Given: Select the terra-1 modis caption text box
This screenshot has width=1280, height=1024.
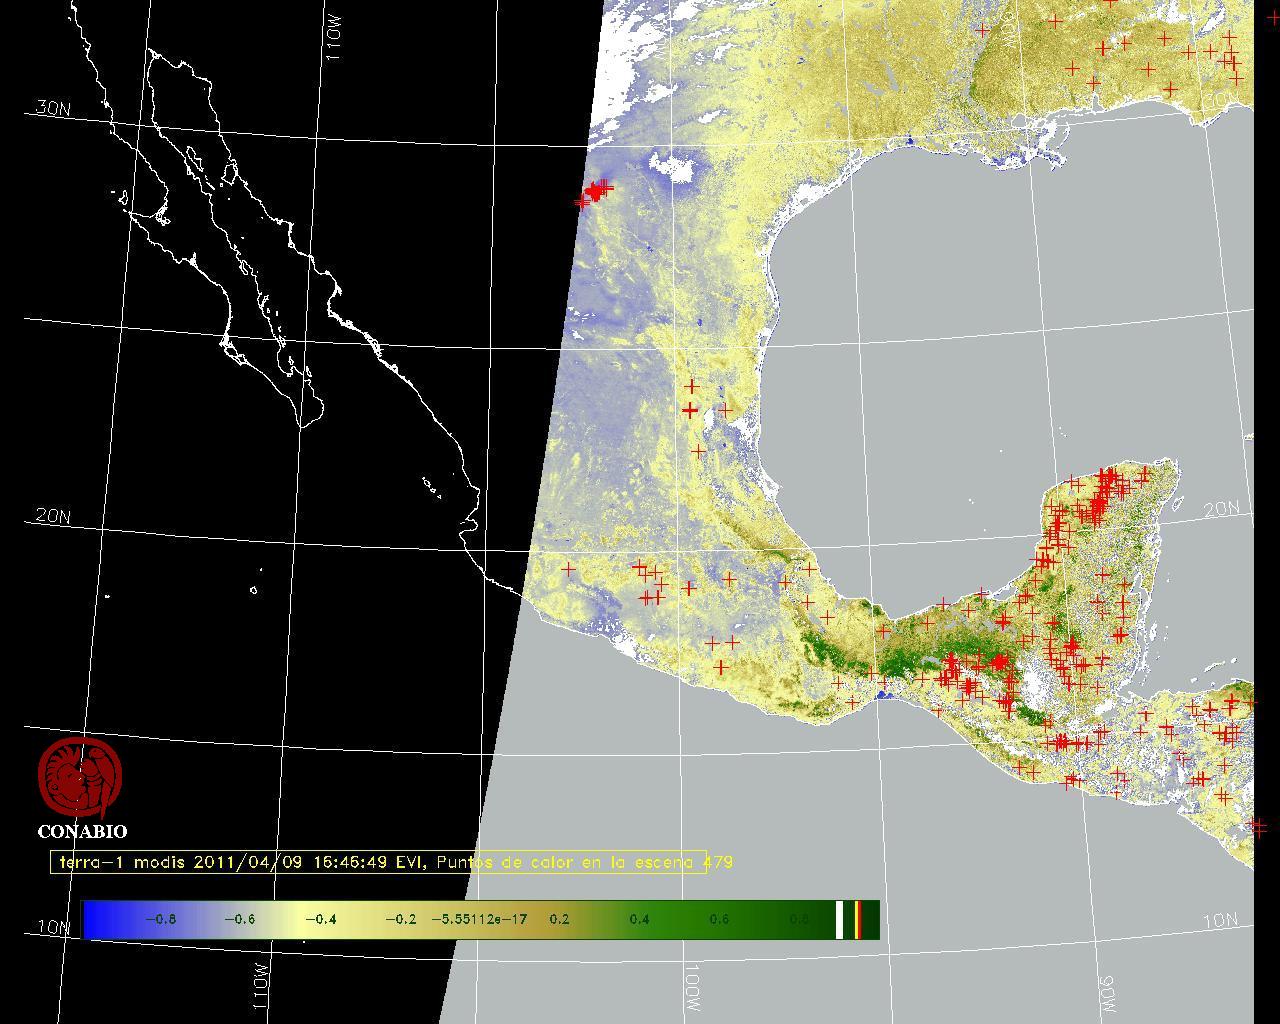Looking at the screenshot, I should pyautogui.click(x=378, y=862).
